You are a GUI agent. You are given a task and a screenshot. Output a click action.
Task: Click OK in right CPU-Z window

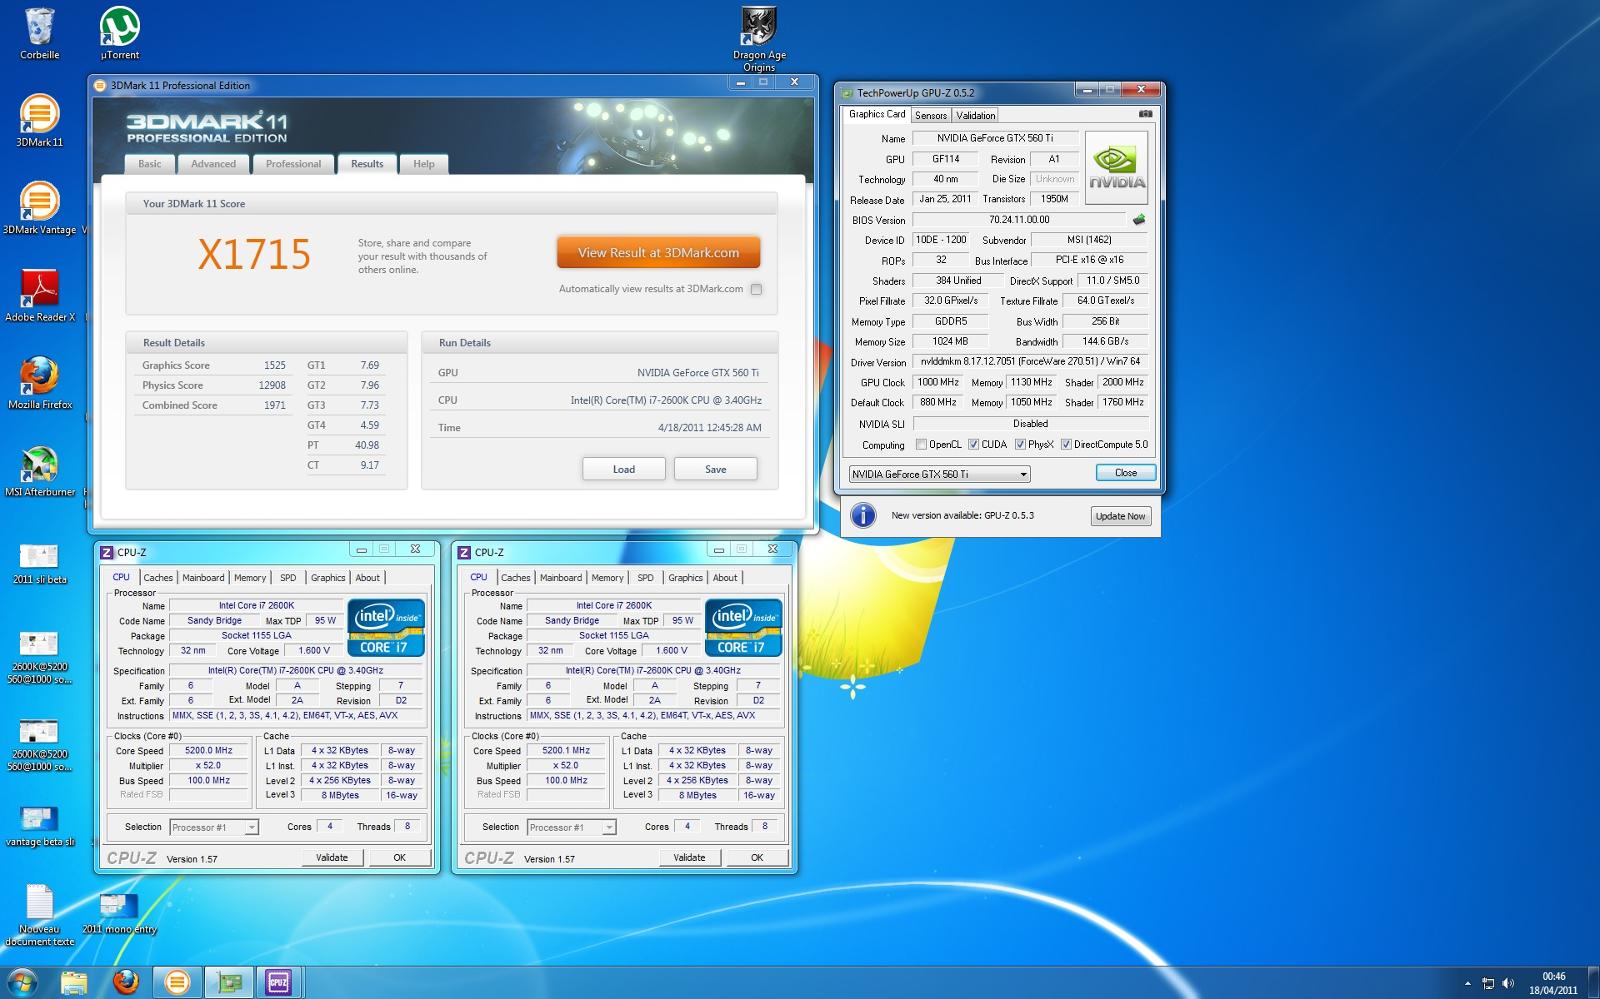(x=757, y=858)
